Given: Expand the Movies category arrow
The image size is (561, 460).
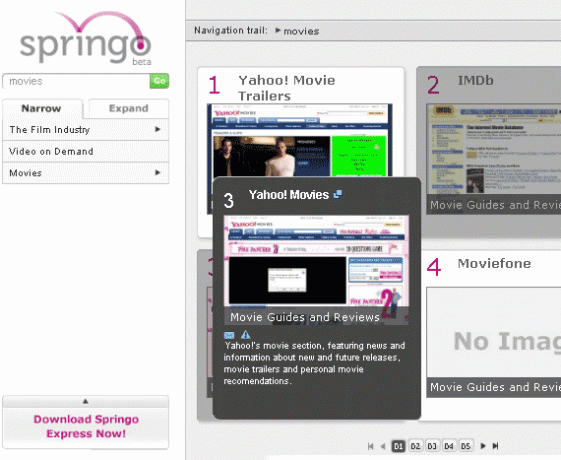Looking at the screenshot, I should (158, 172).
